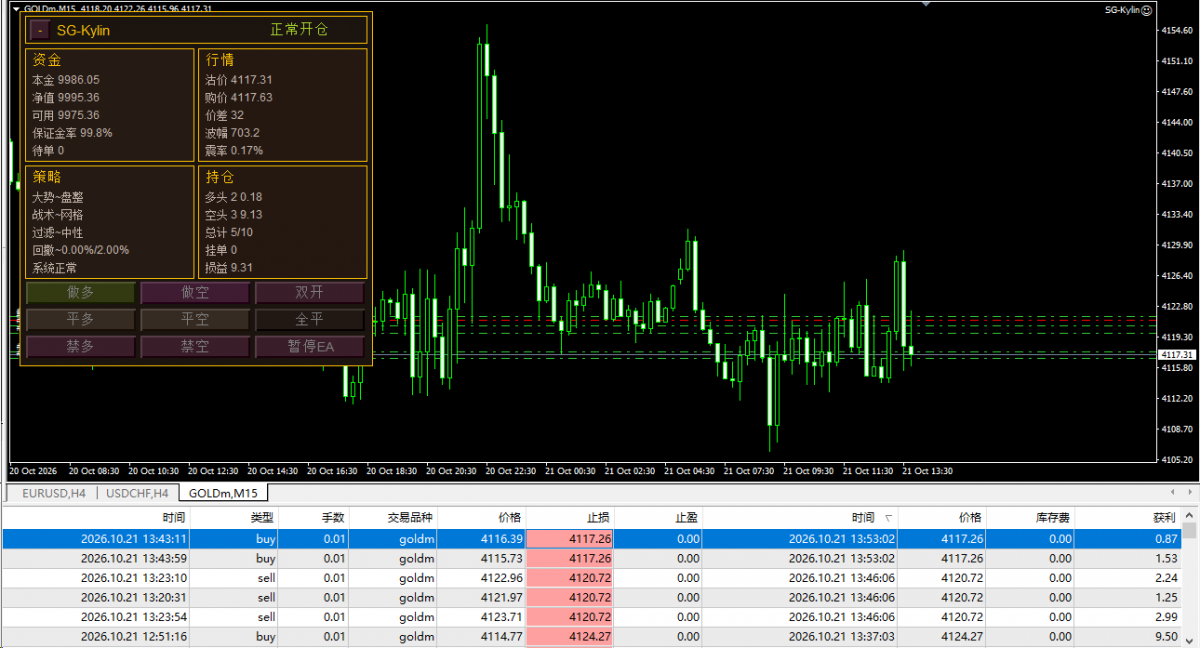This screenshot has height=648, width=1200.
Task: Click the SG-Kylin smiley face icon
Action: pyautogui.click(x=1147, y=10)
